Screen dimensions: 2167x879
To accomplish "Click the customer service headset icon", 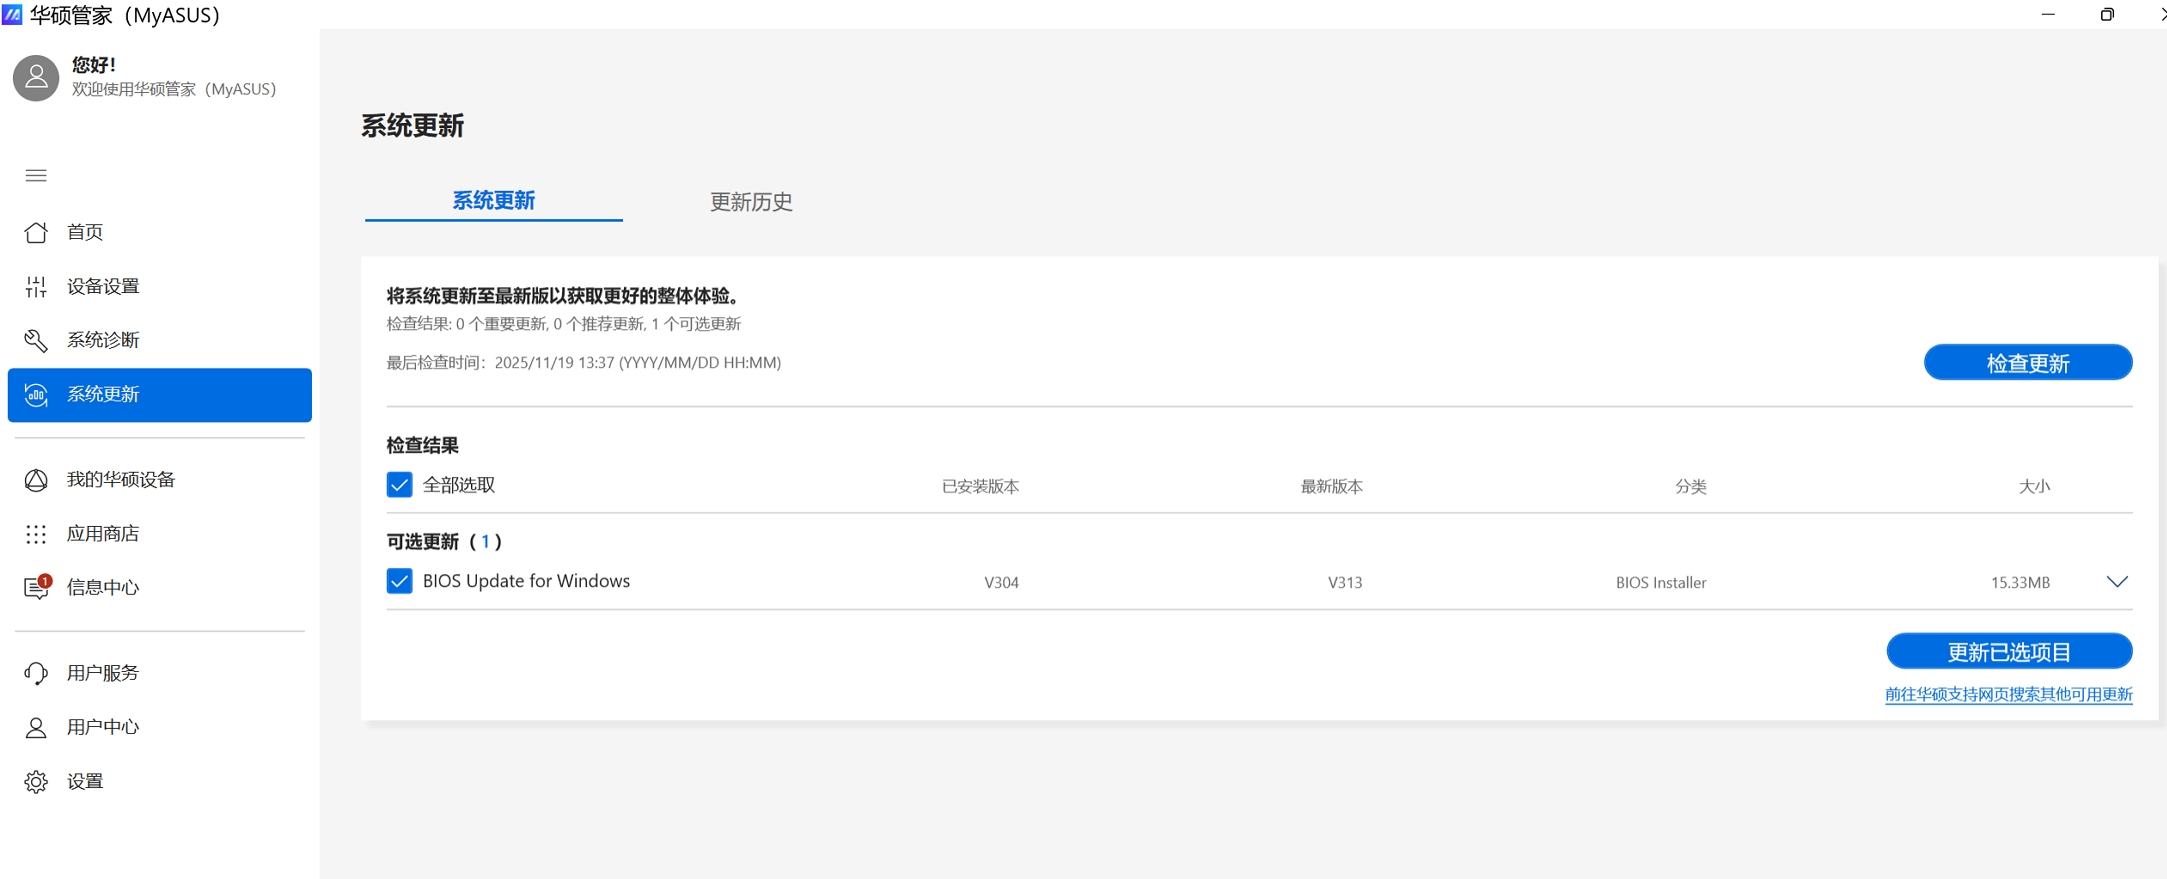I will [36, 673].
